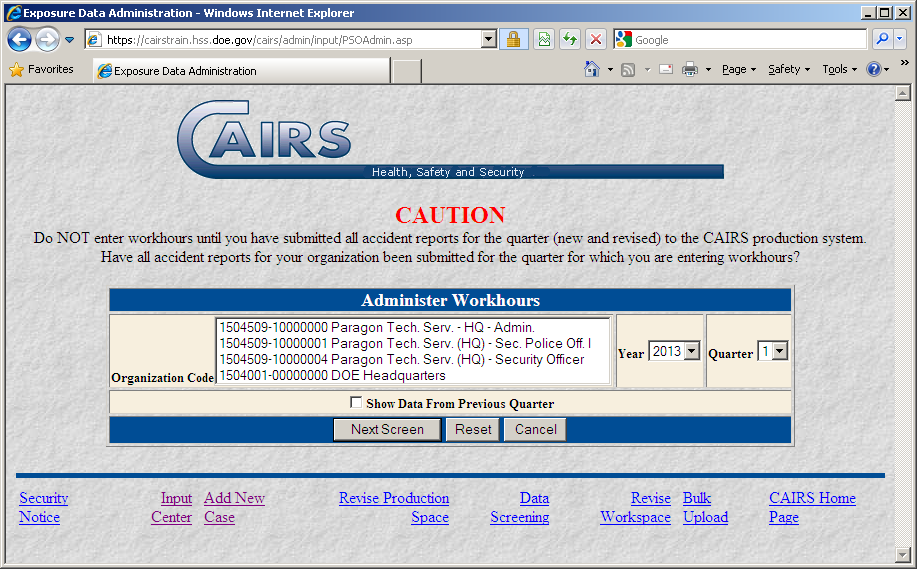
Task: Click the Compatibility View icon
Action: click(544, 40)
